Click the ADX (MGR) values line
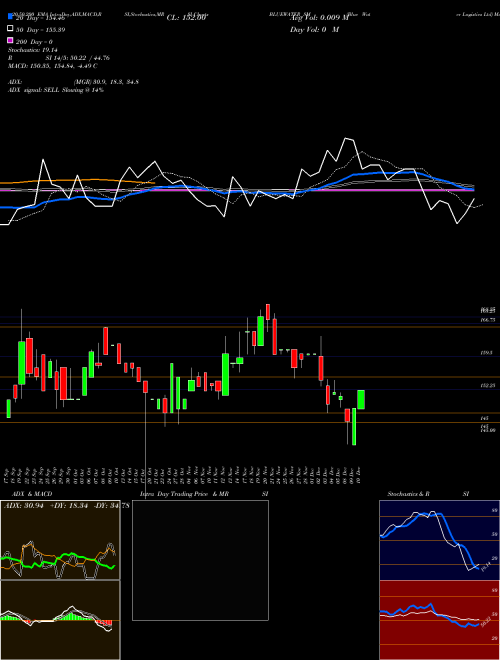Viewport: 500px width, 660px height. (73, 82)
